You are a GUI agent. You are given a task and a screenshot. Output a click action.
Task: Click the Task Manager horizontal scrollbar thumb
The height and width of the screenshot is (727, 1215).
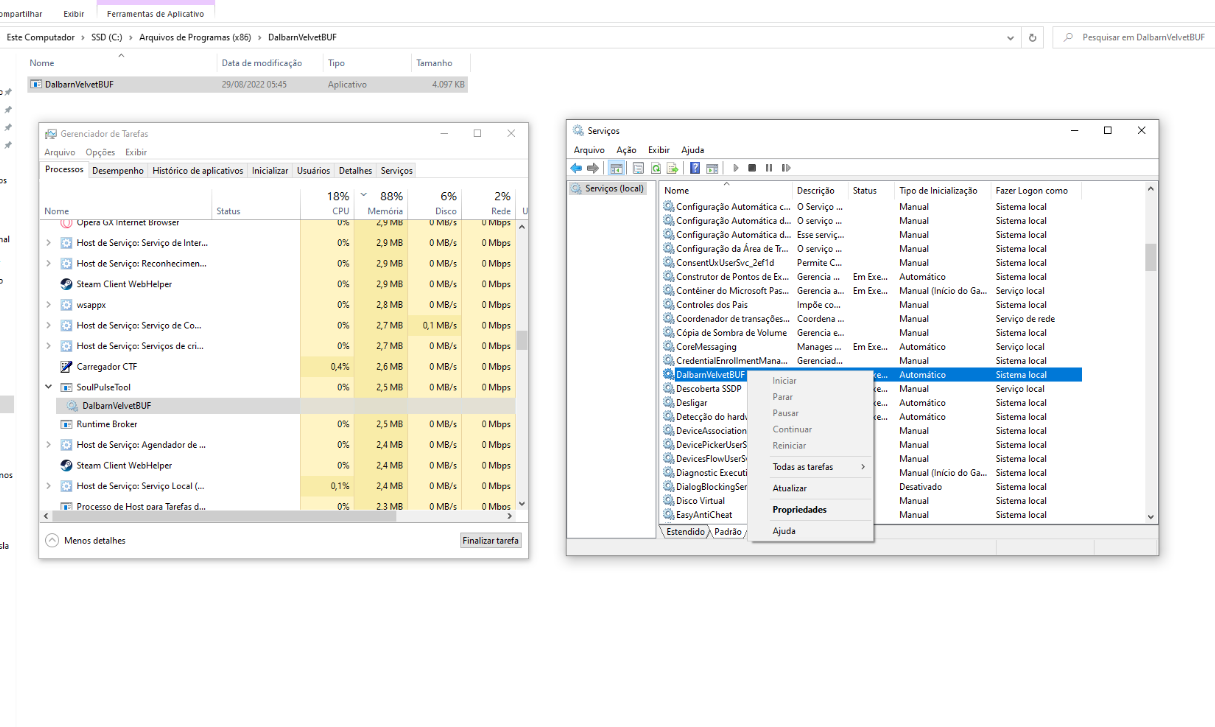coord(225,516)
